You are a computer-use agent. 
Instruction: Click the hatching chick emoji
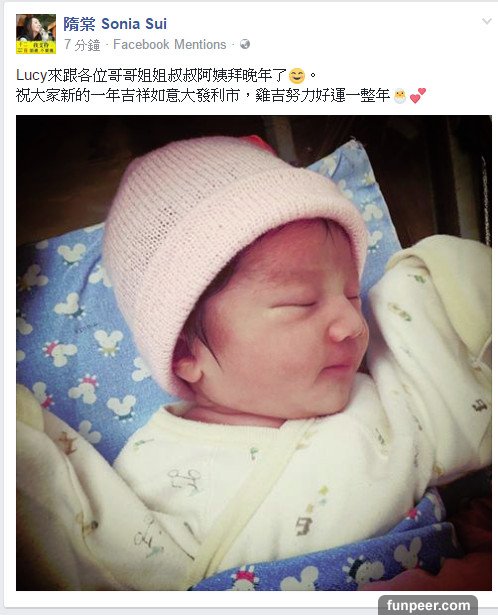click(x=400, y=96)
